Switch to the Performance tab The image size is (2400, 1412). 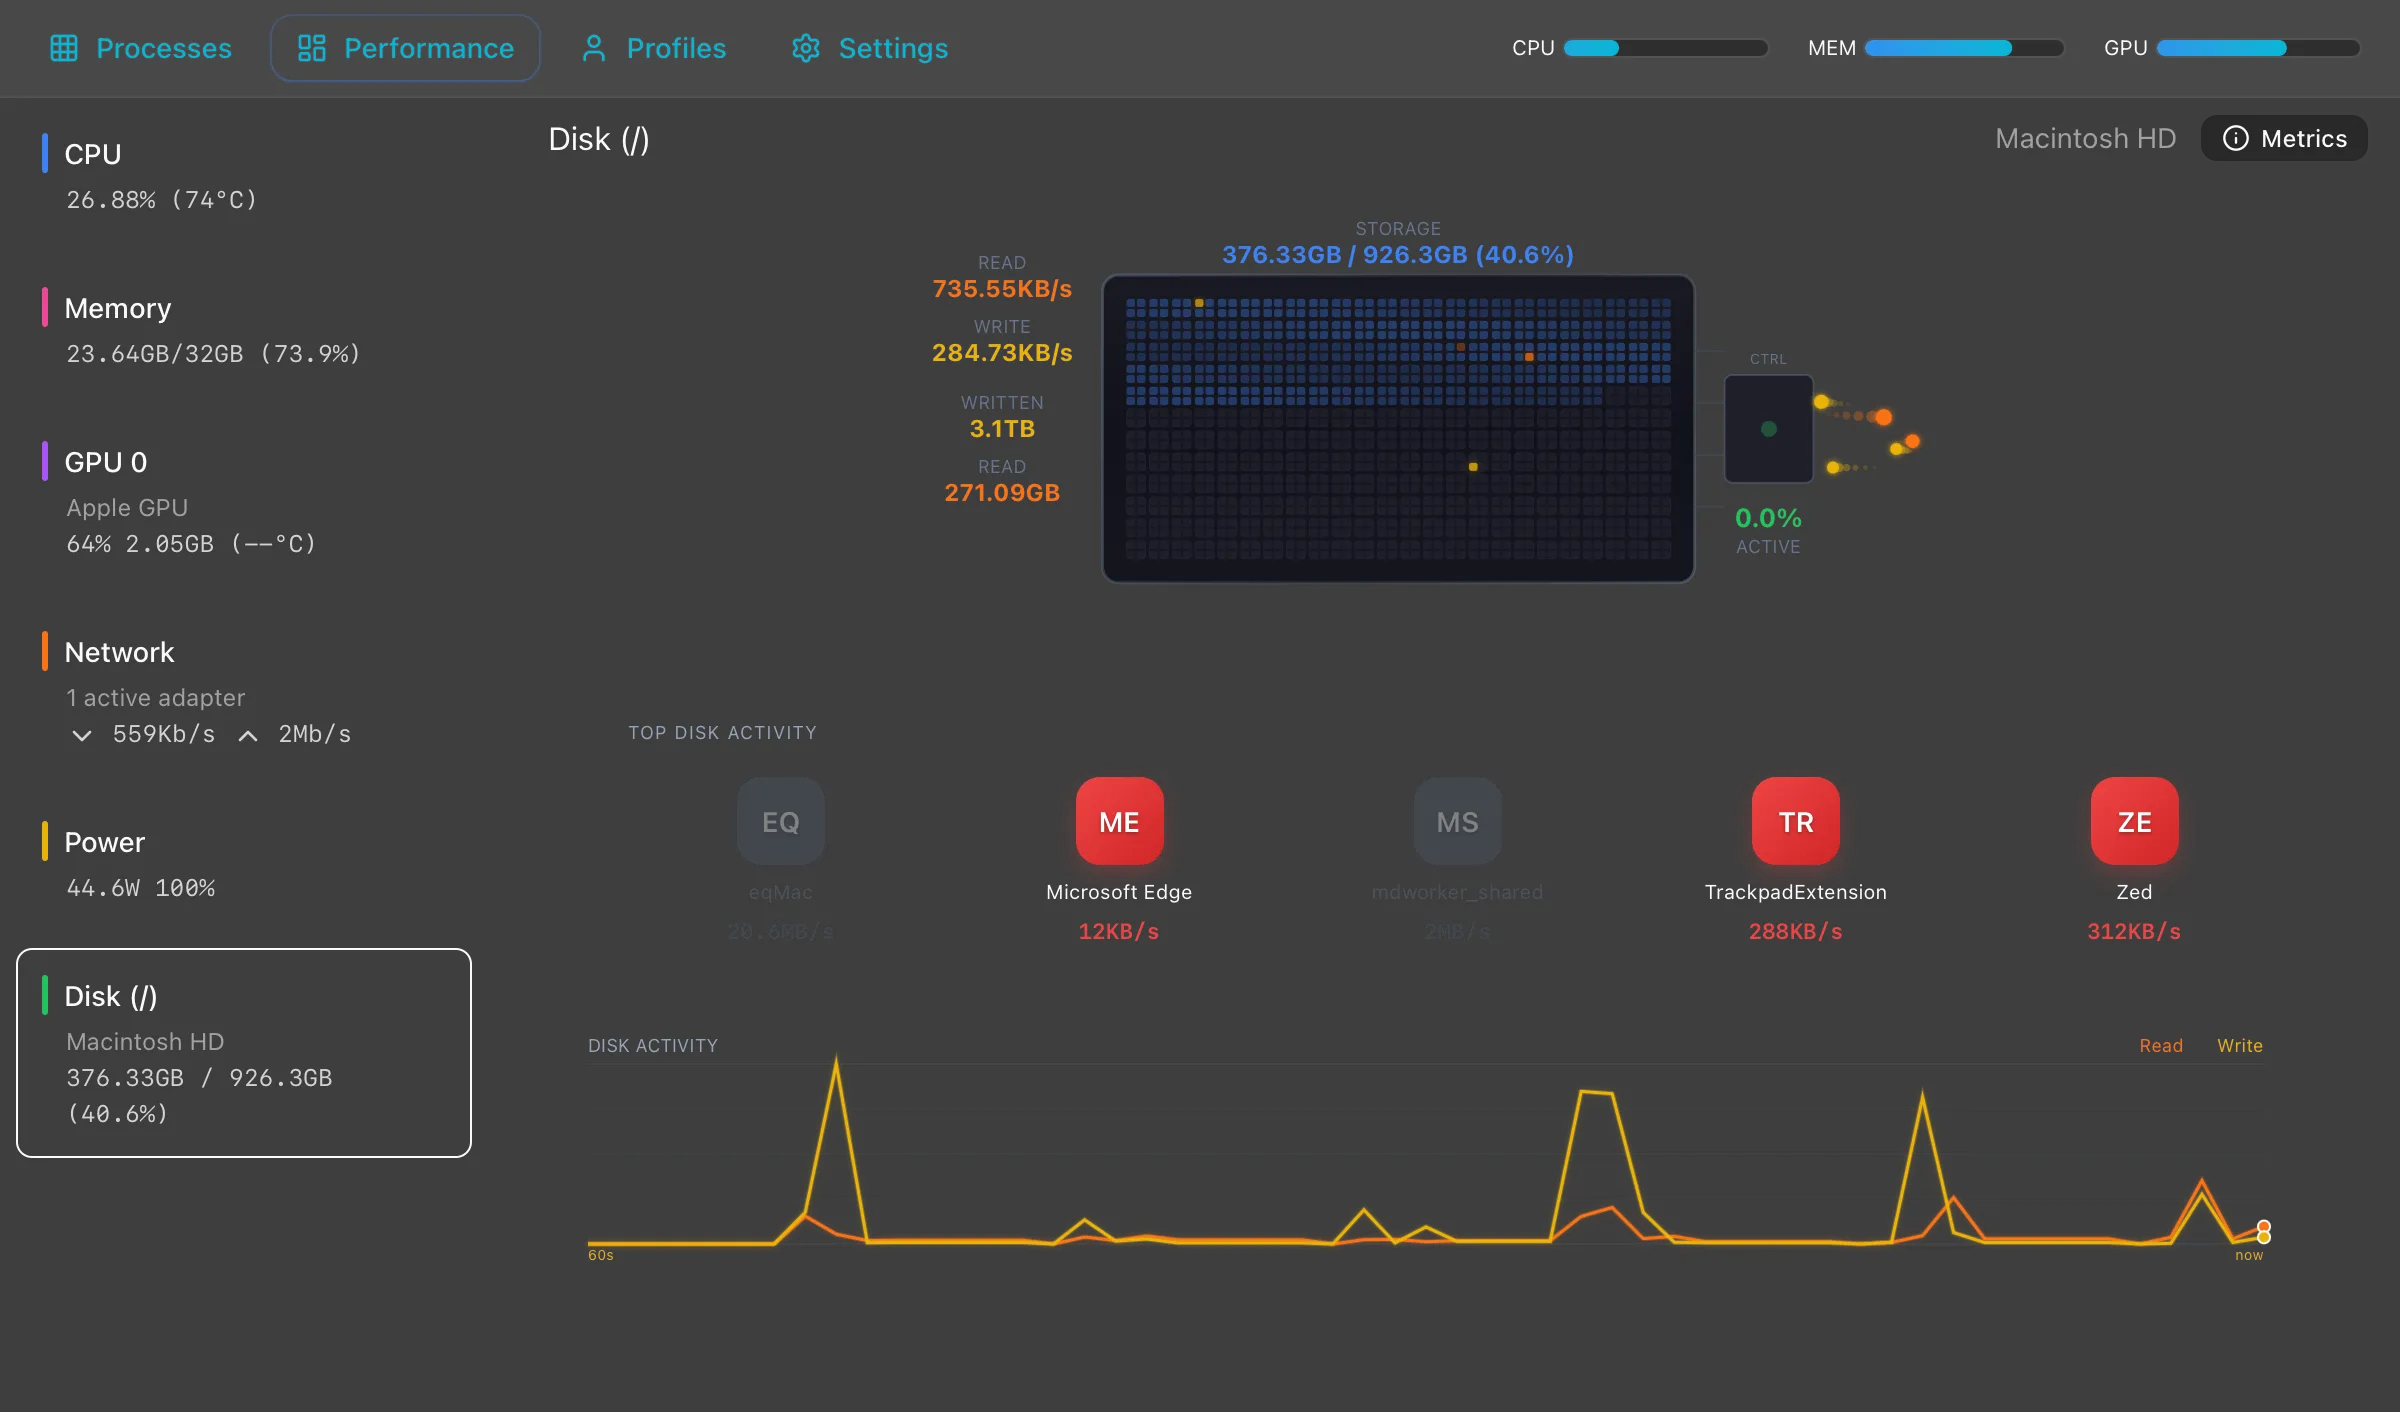(405, 47)
